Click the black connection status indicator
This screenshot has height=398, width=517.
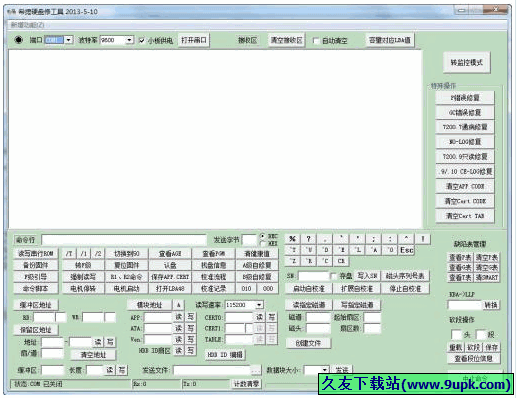click(x=19, y=40)
